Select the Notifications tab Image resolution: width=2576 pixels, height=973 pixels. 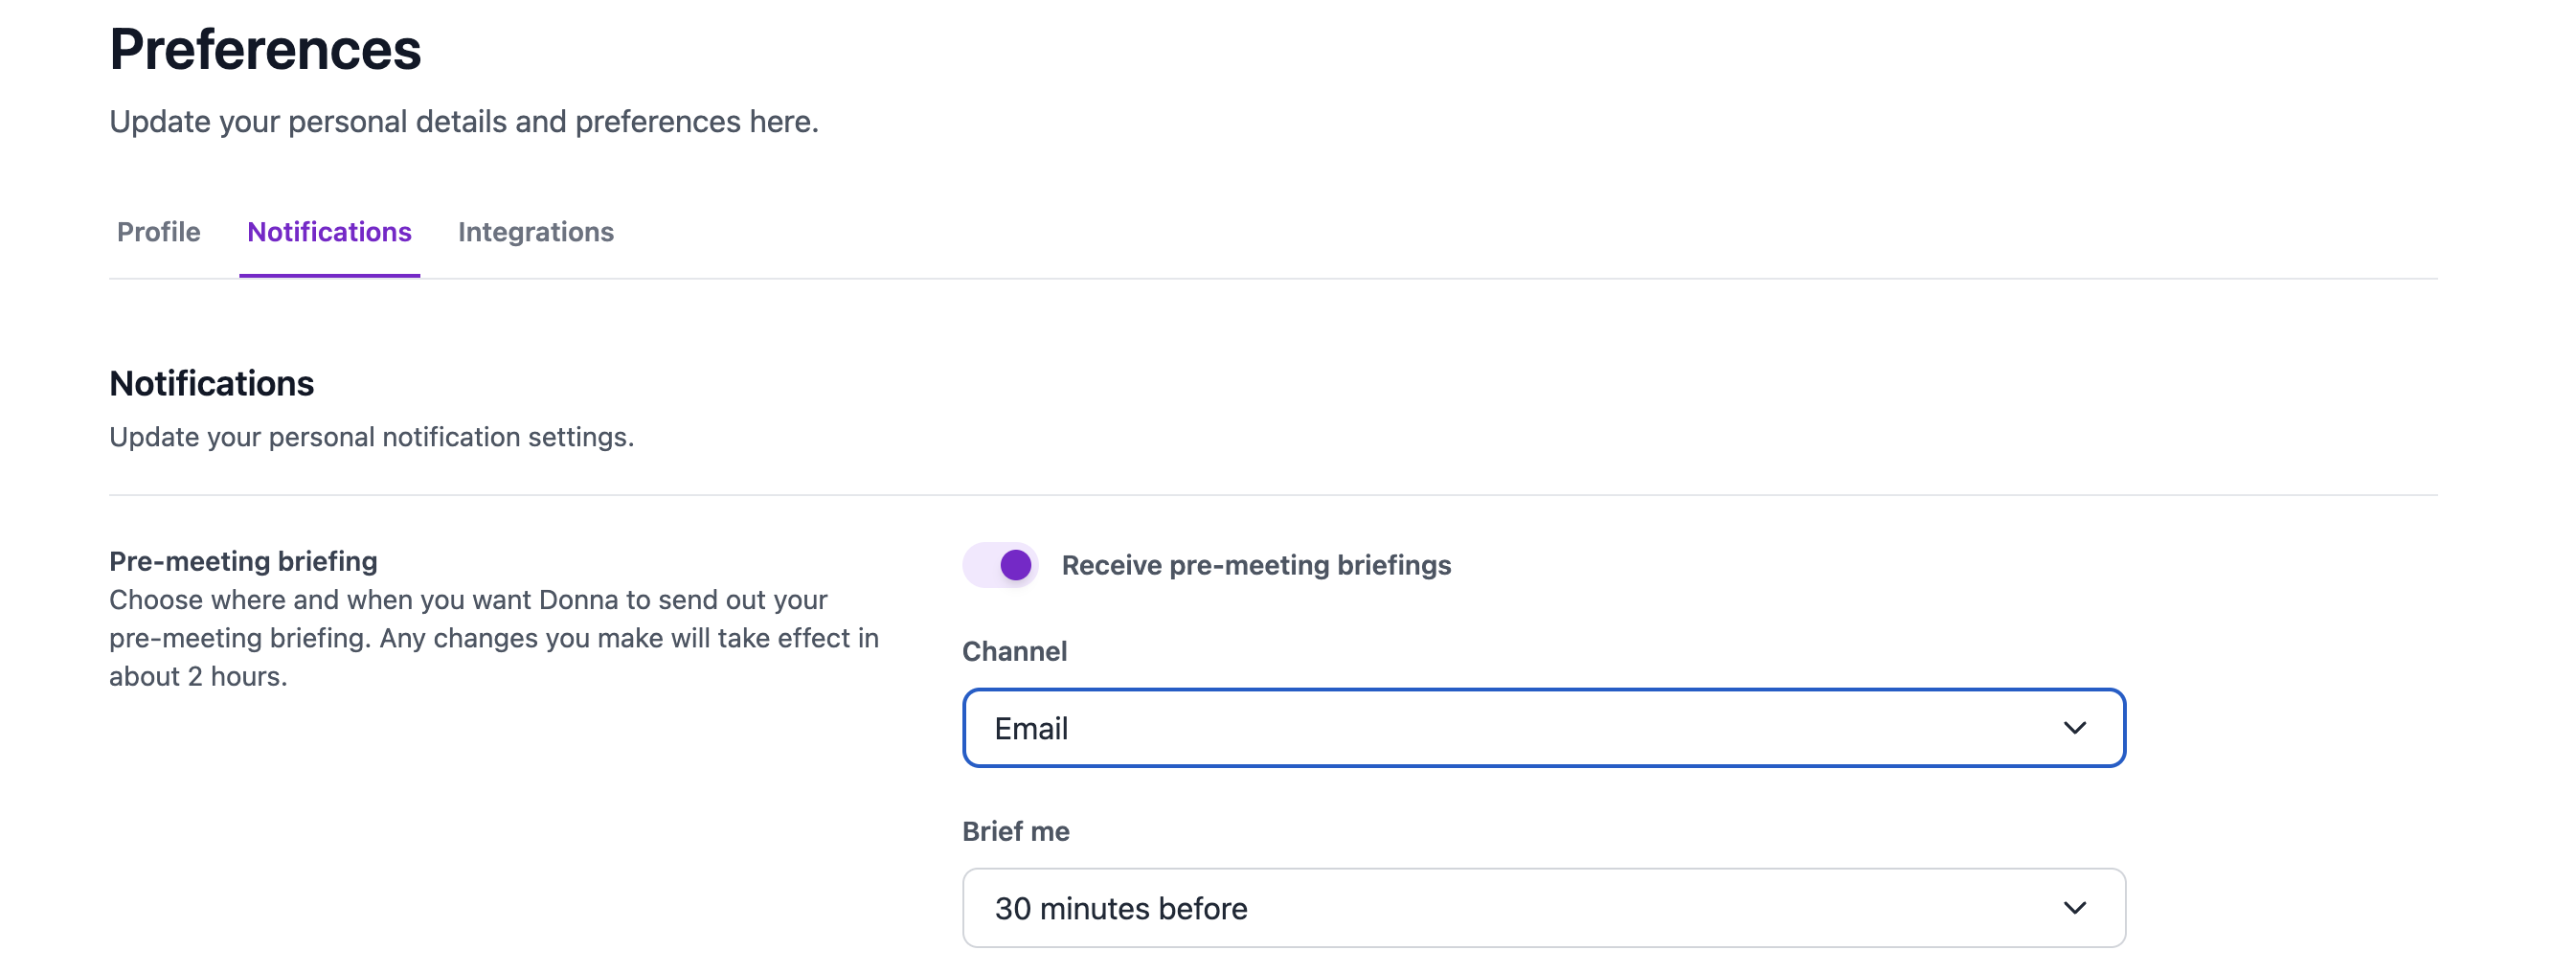point(329,232)
